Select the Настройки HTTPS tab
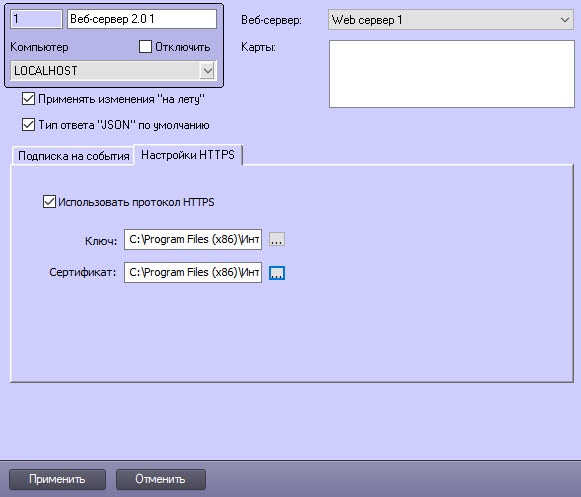581x497 pixels. (188, 155)
